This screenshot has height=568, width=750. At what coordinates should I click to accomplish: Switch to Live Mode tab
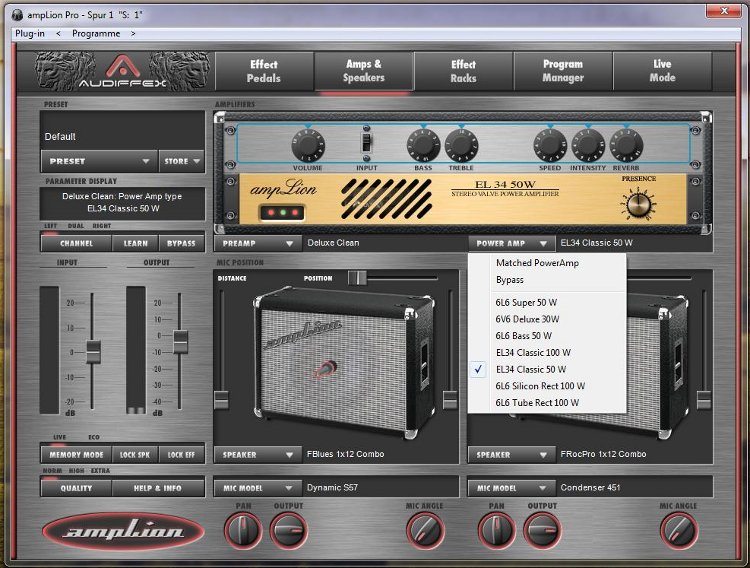(662, 71)
